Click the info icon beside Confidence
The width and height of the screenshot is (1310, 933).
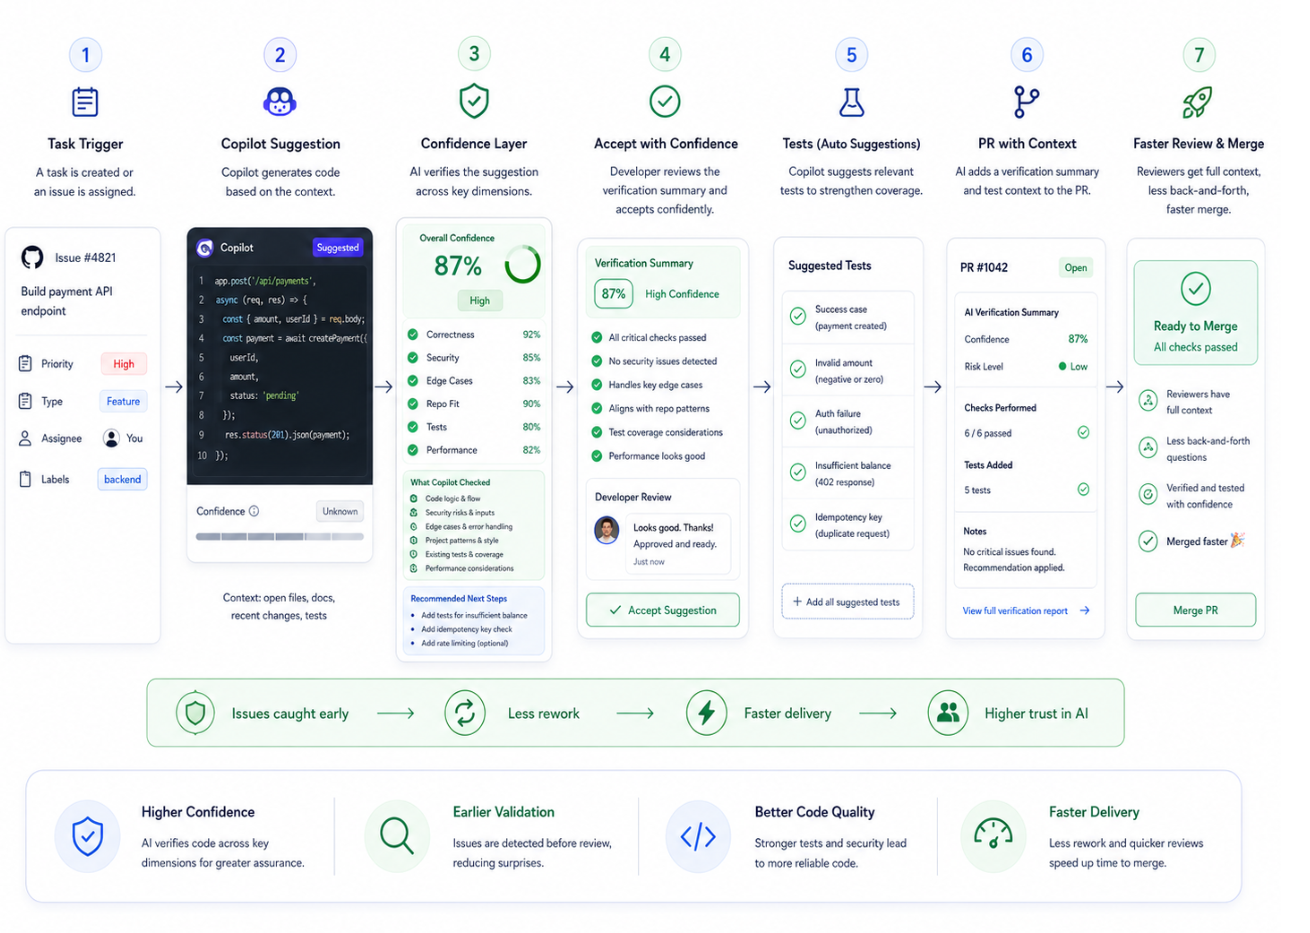(254, 511)
